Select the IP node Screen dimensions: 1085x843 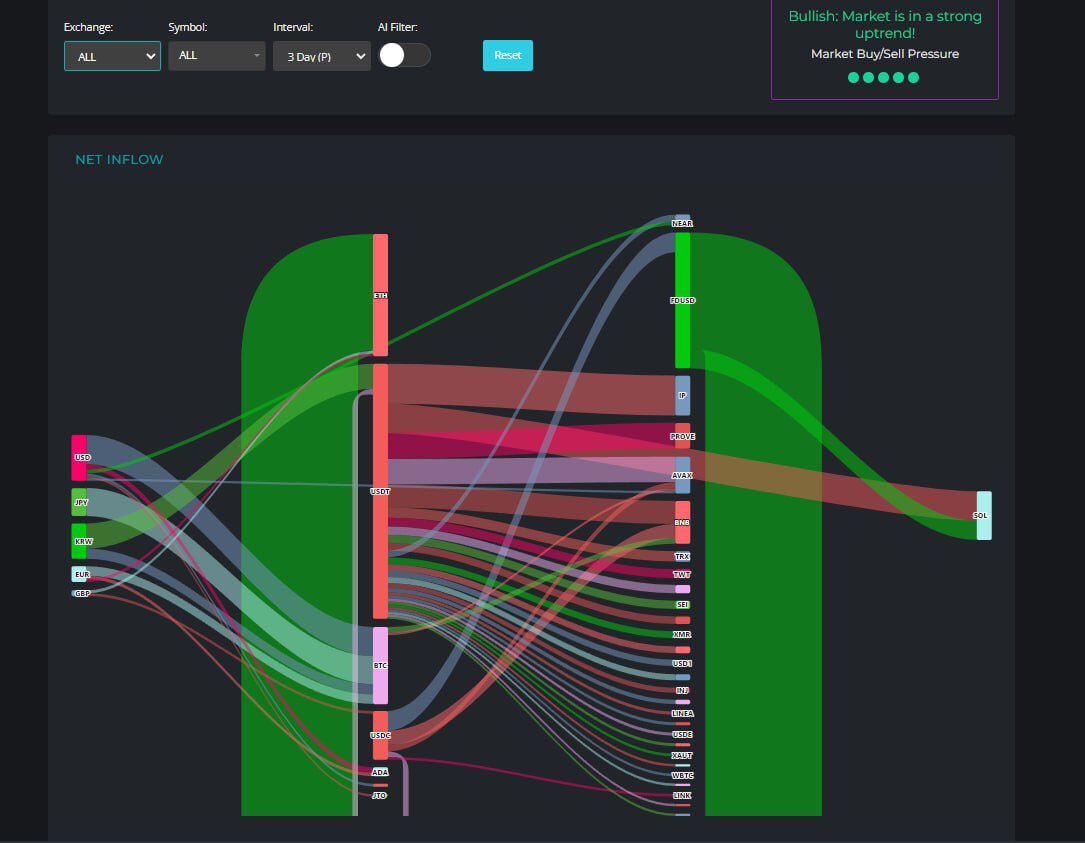coord(682,395)
